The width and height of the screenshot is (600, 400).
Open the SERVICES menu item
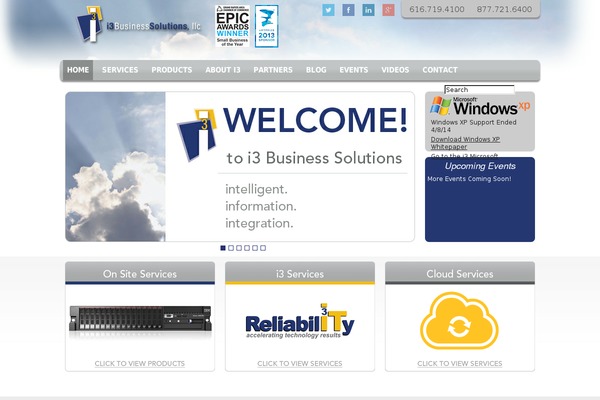click(120, 70)
